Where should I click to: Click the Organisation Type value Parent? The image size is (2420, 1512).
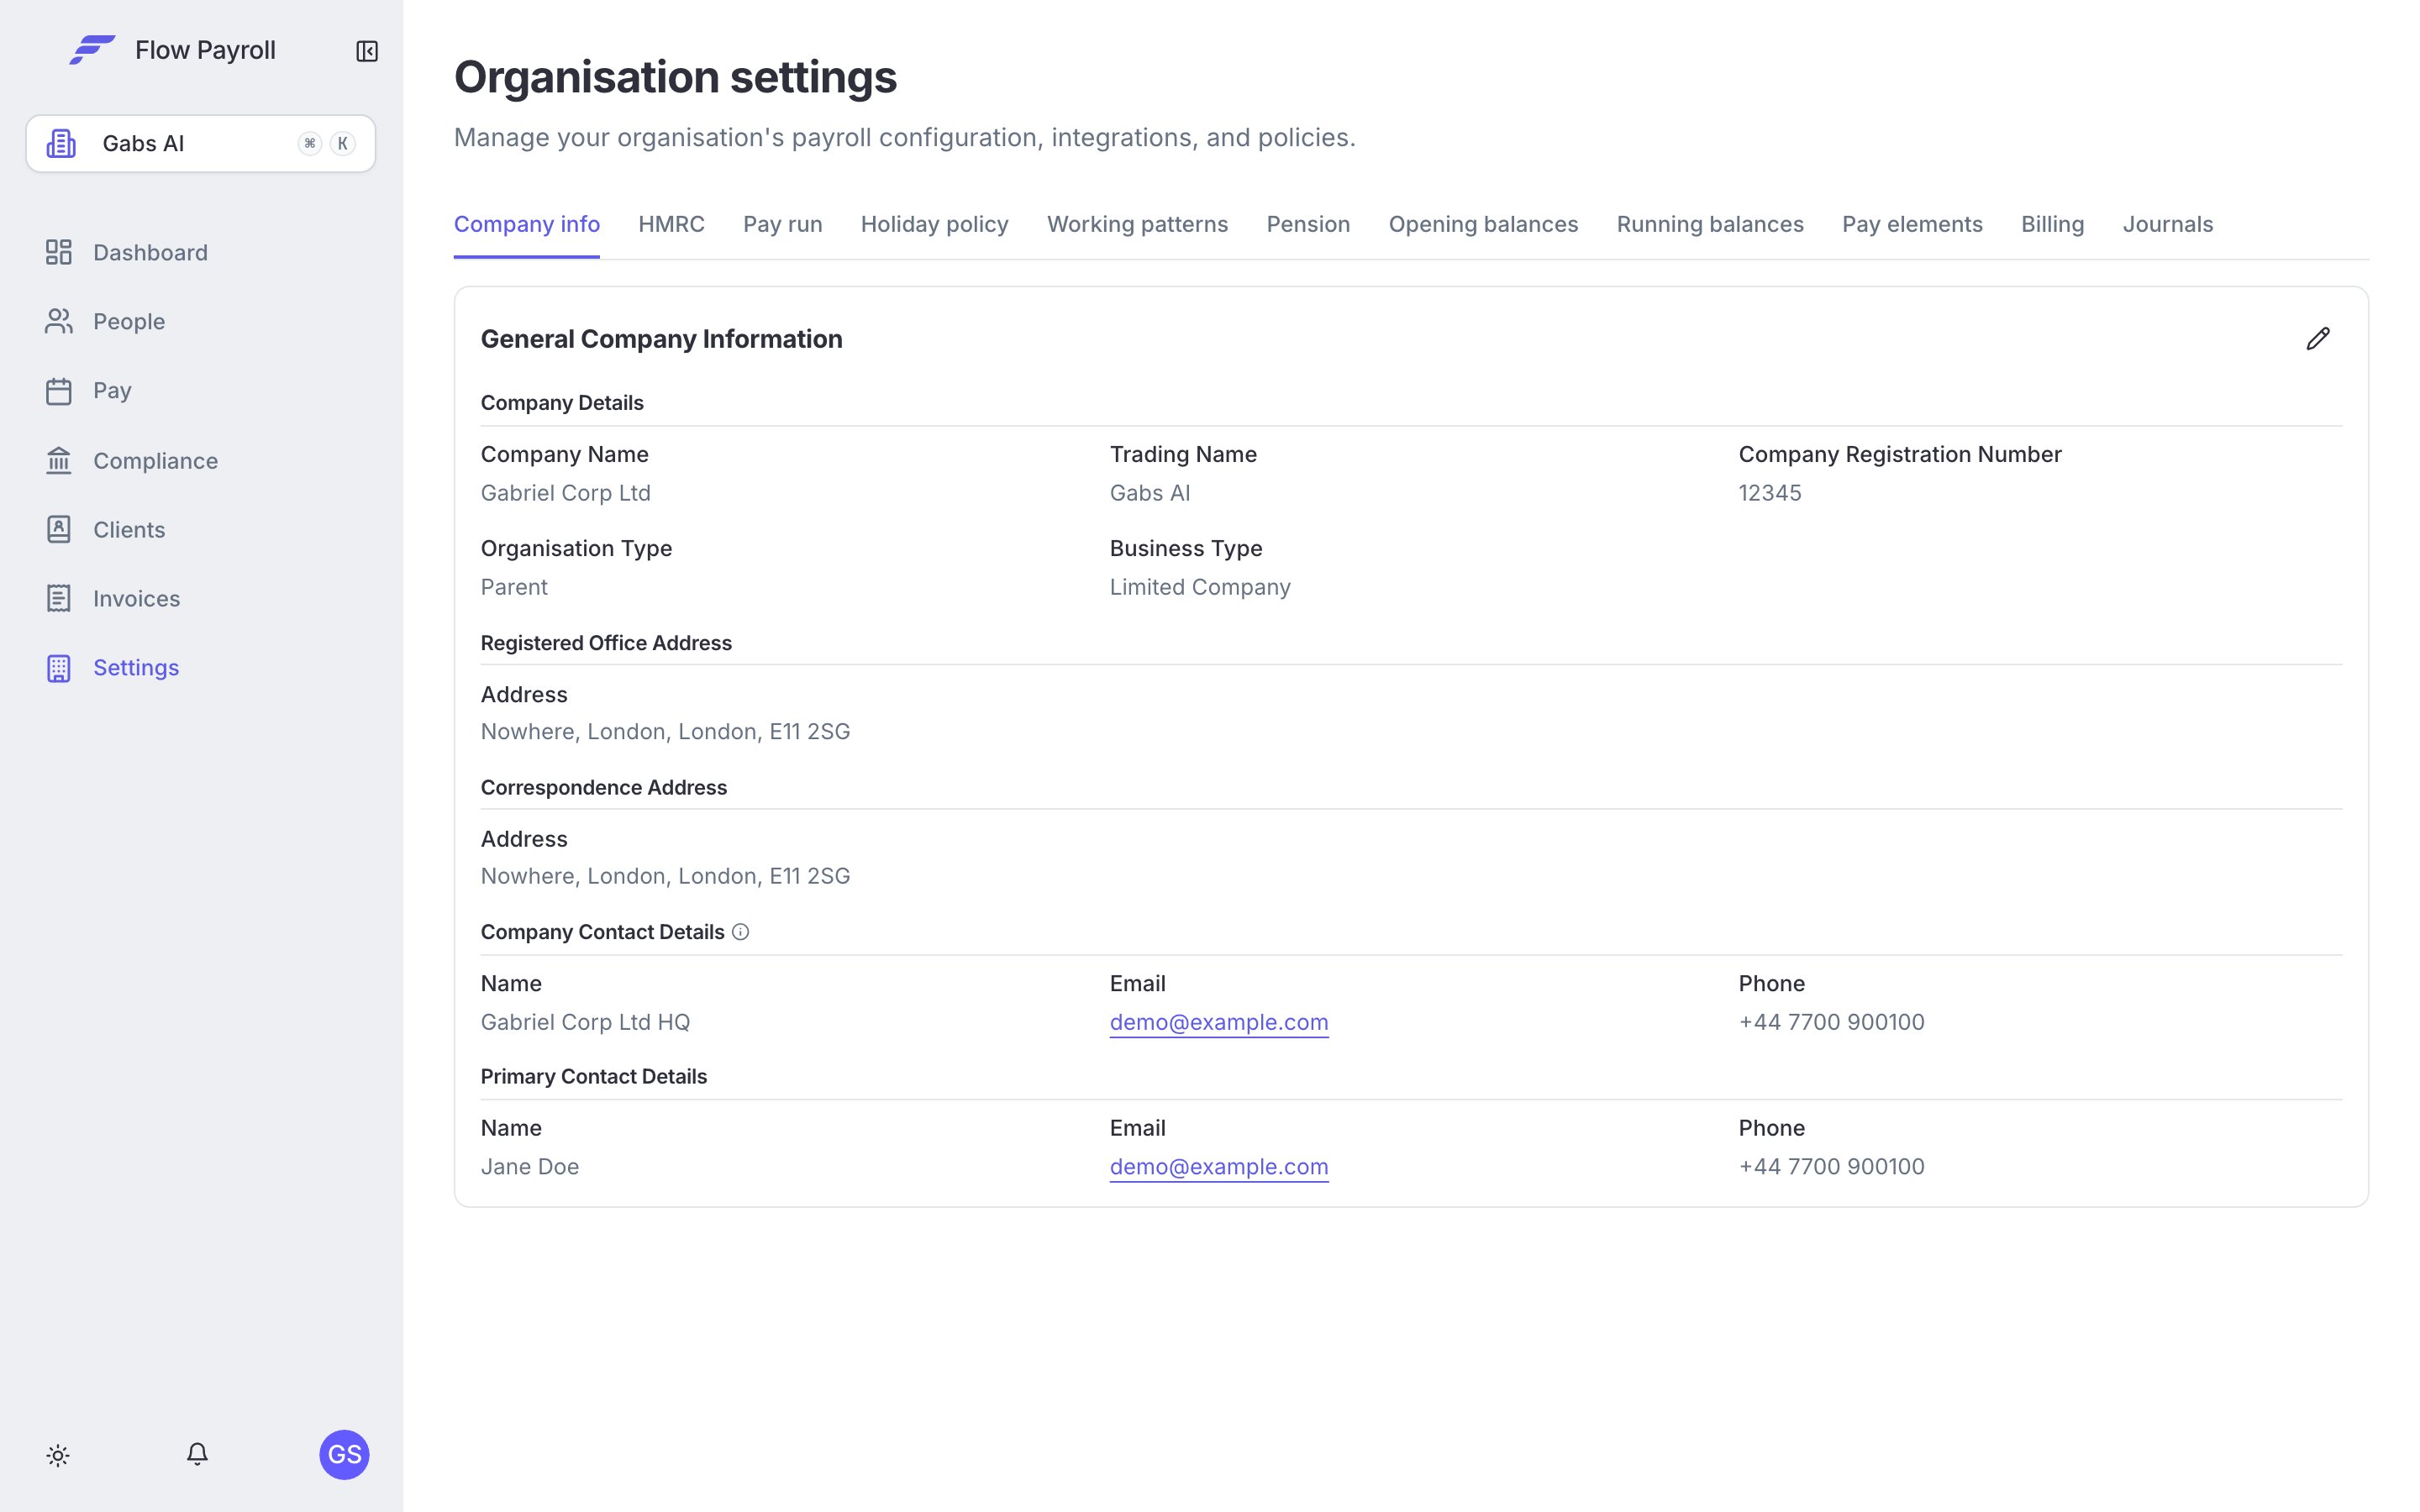pos(514,587)
